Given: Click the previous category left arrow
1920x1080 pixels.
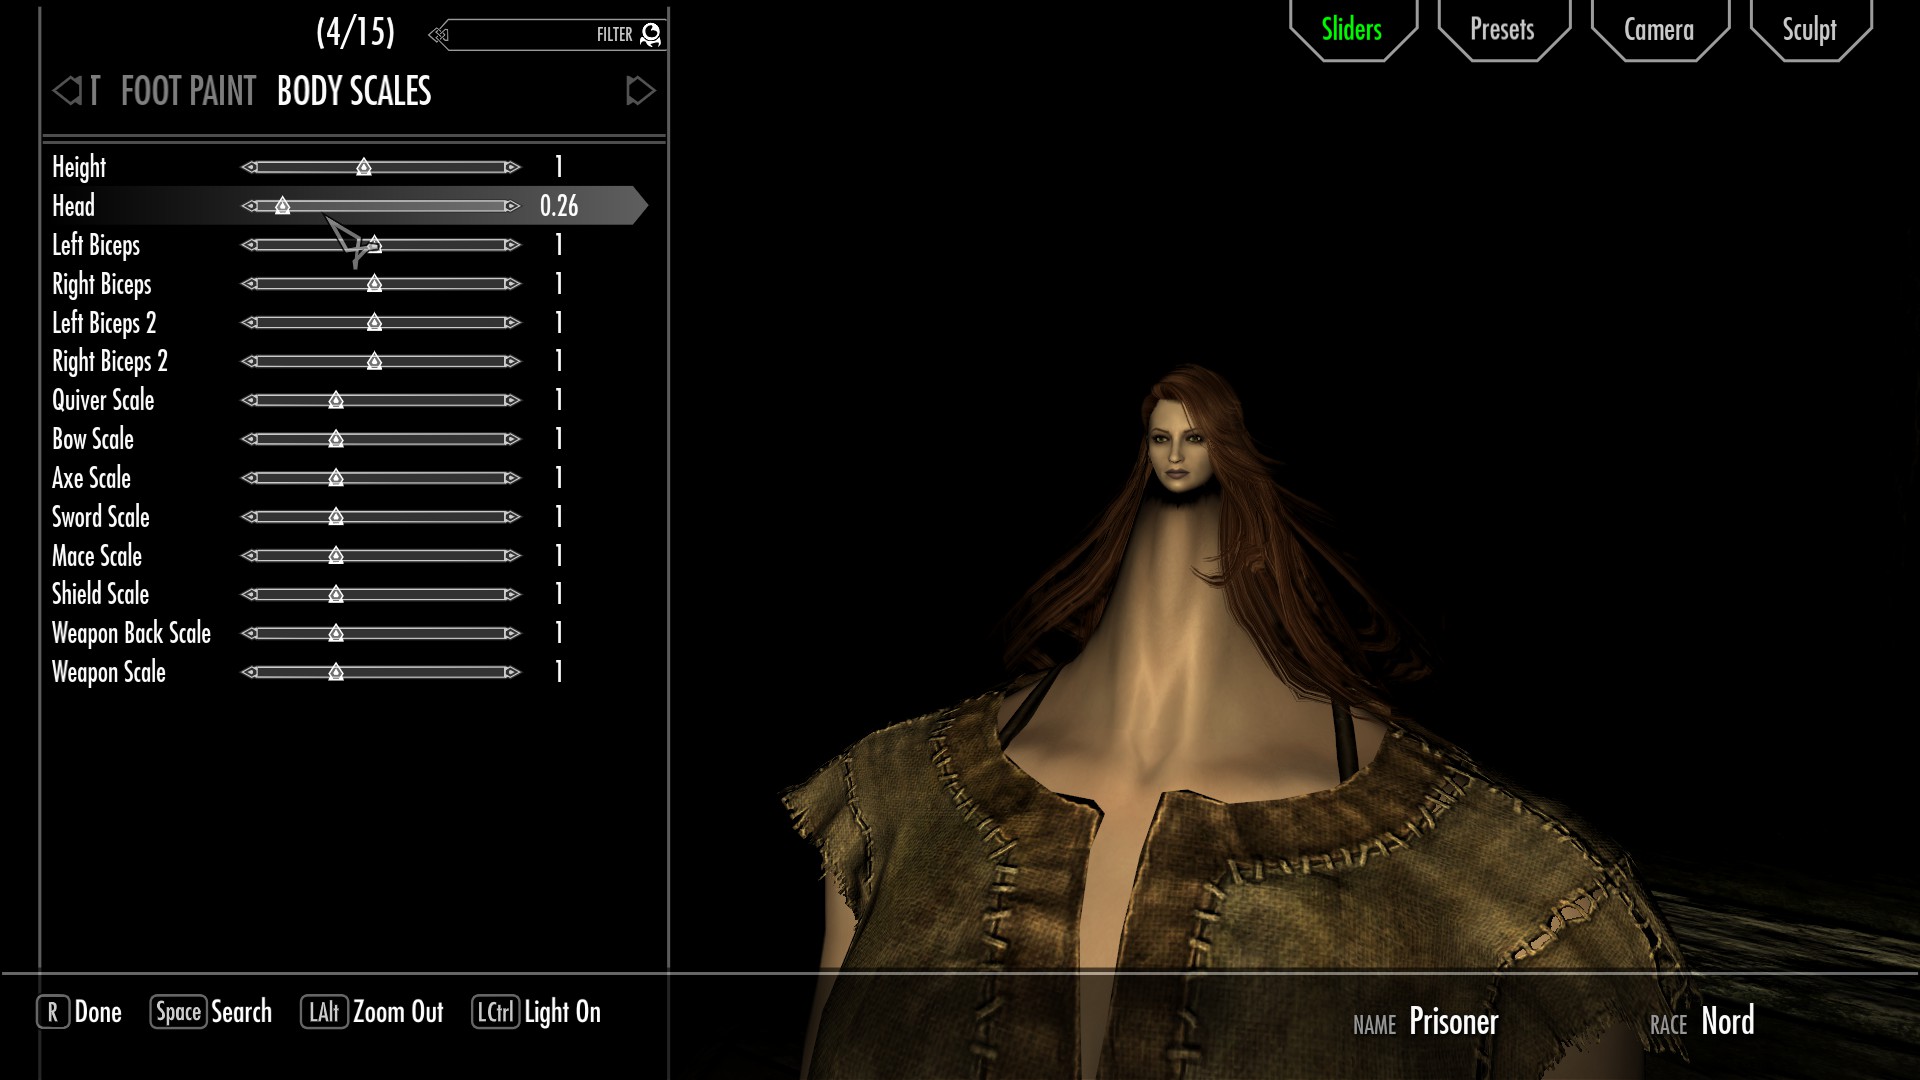Looking at the screenshot, I should [x=67, y=91].
